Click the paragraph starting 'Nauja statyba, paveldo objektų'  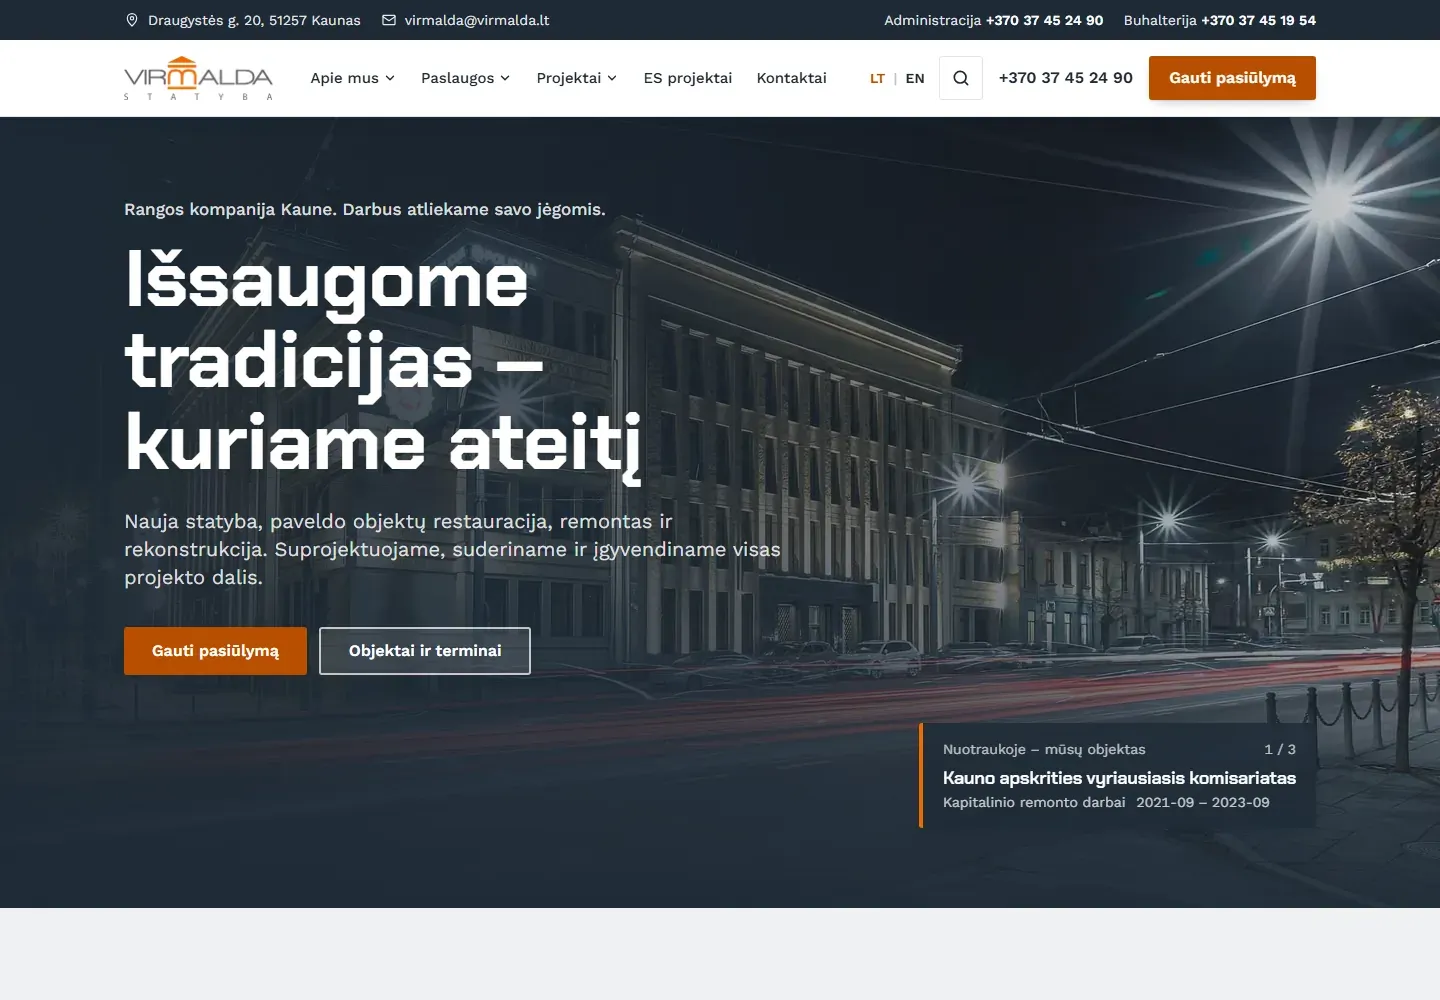coord(452,549)
